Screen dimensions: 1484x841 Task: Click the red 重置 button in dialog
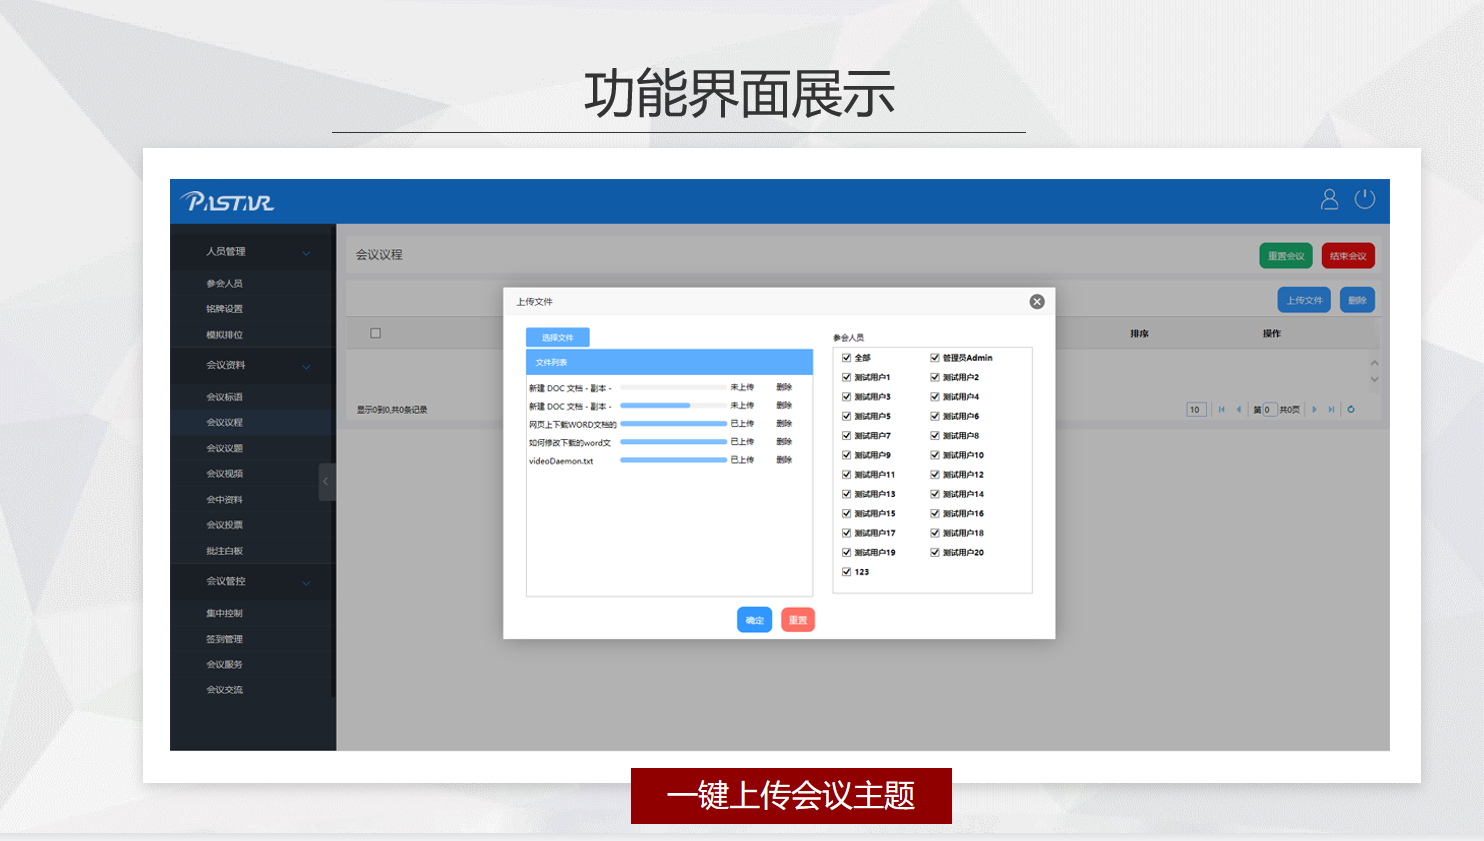click(x=798, y=620)
